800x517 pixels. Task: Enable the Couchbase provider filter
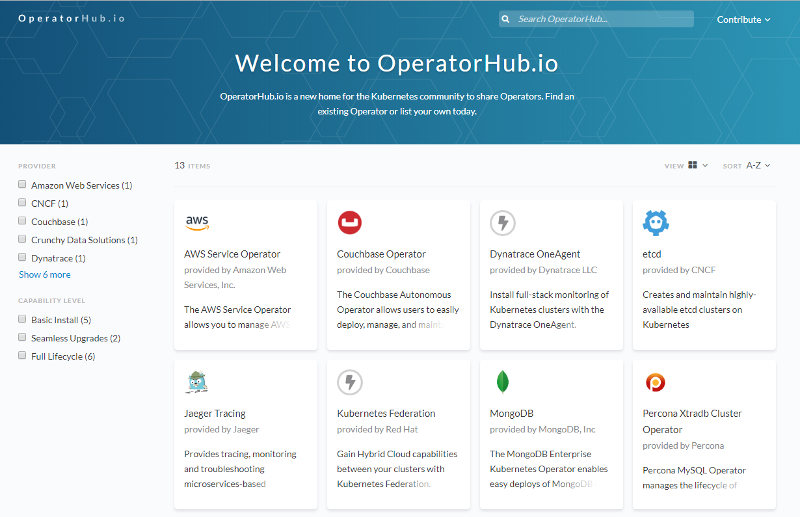click(x=22, y=221)
